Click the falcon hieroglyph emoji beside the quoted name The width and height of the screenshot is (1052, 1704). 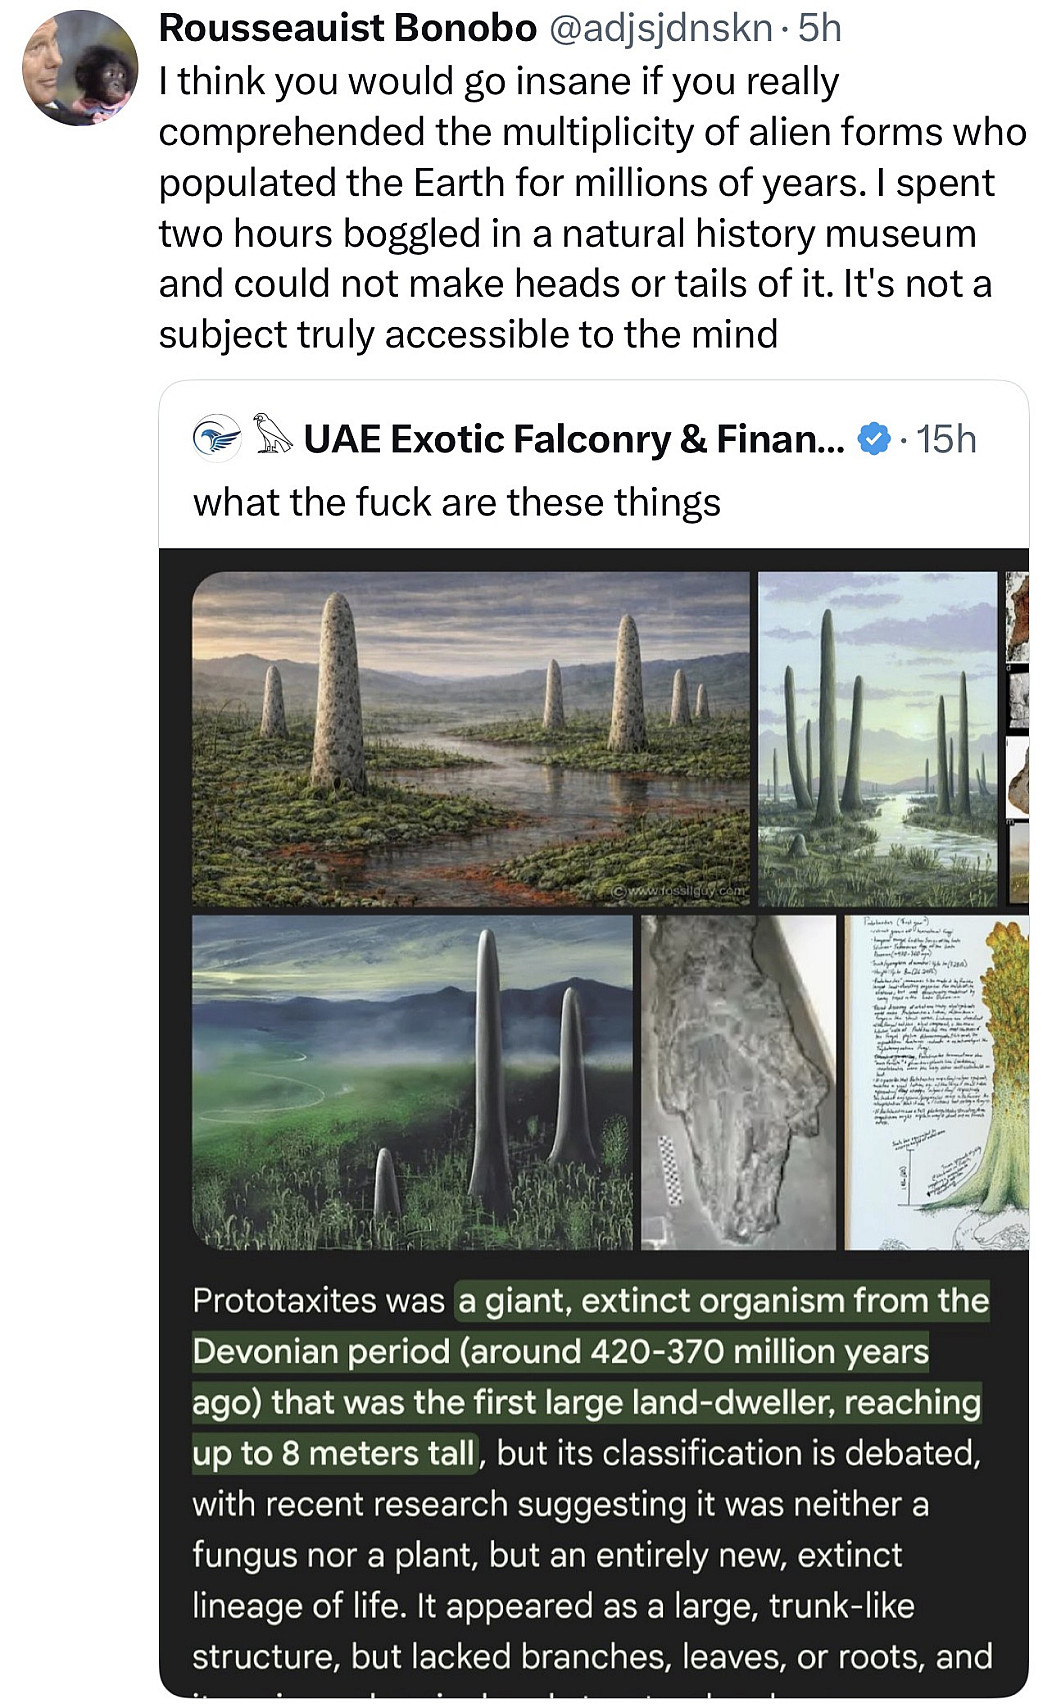pyautogui.click(x=271, y=436)
